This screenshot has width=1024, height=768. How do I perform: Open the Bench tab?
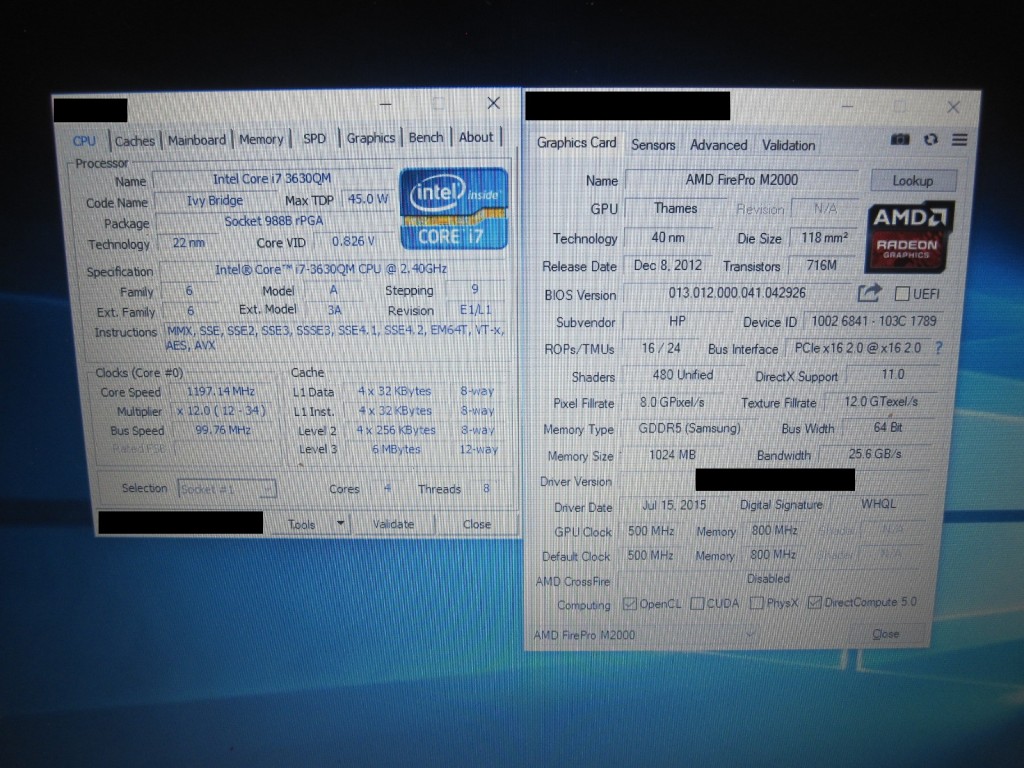point(426,137)
